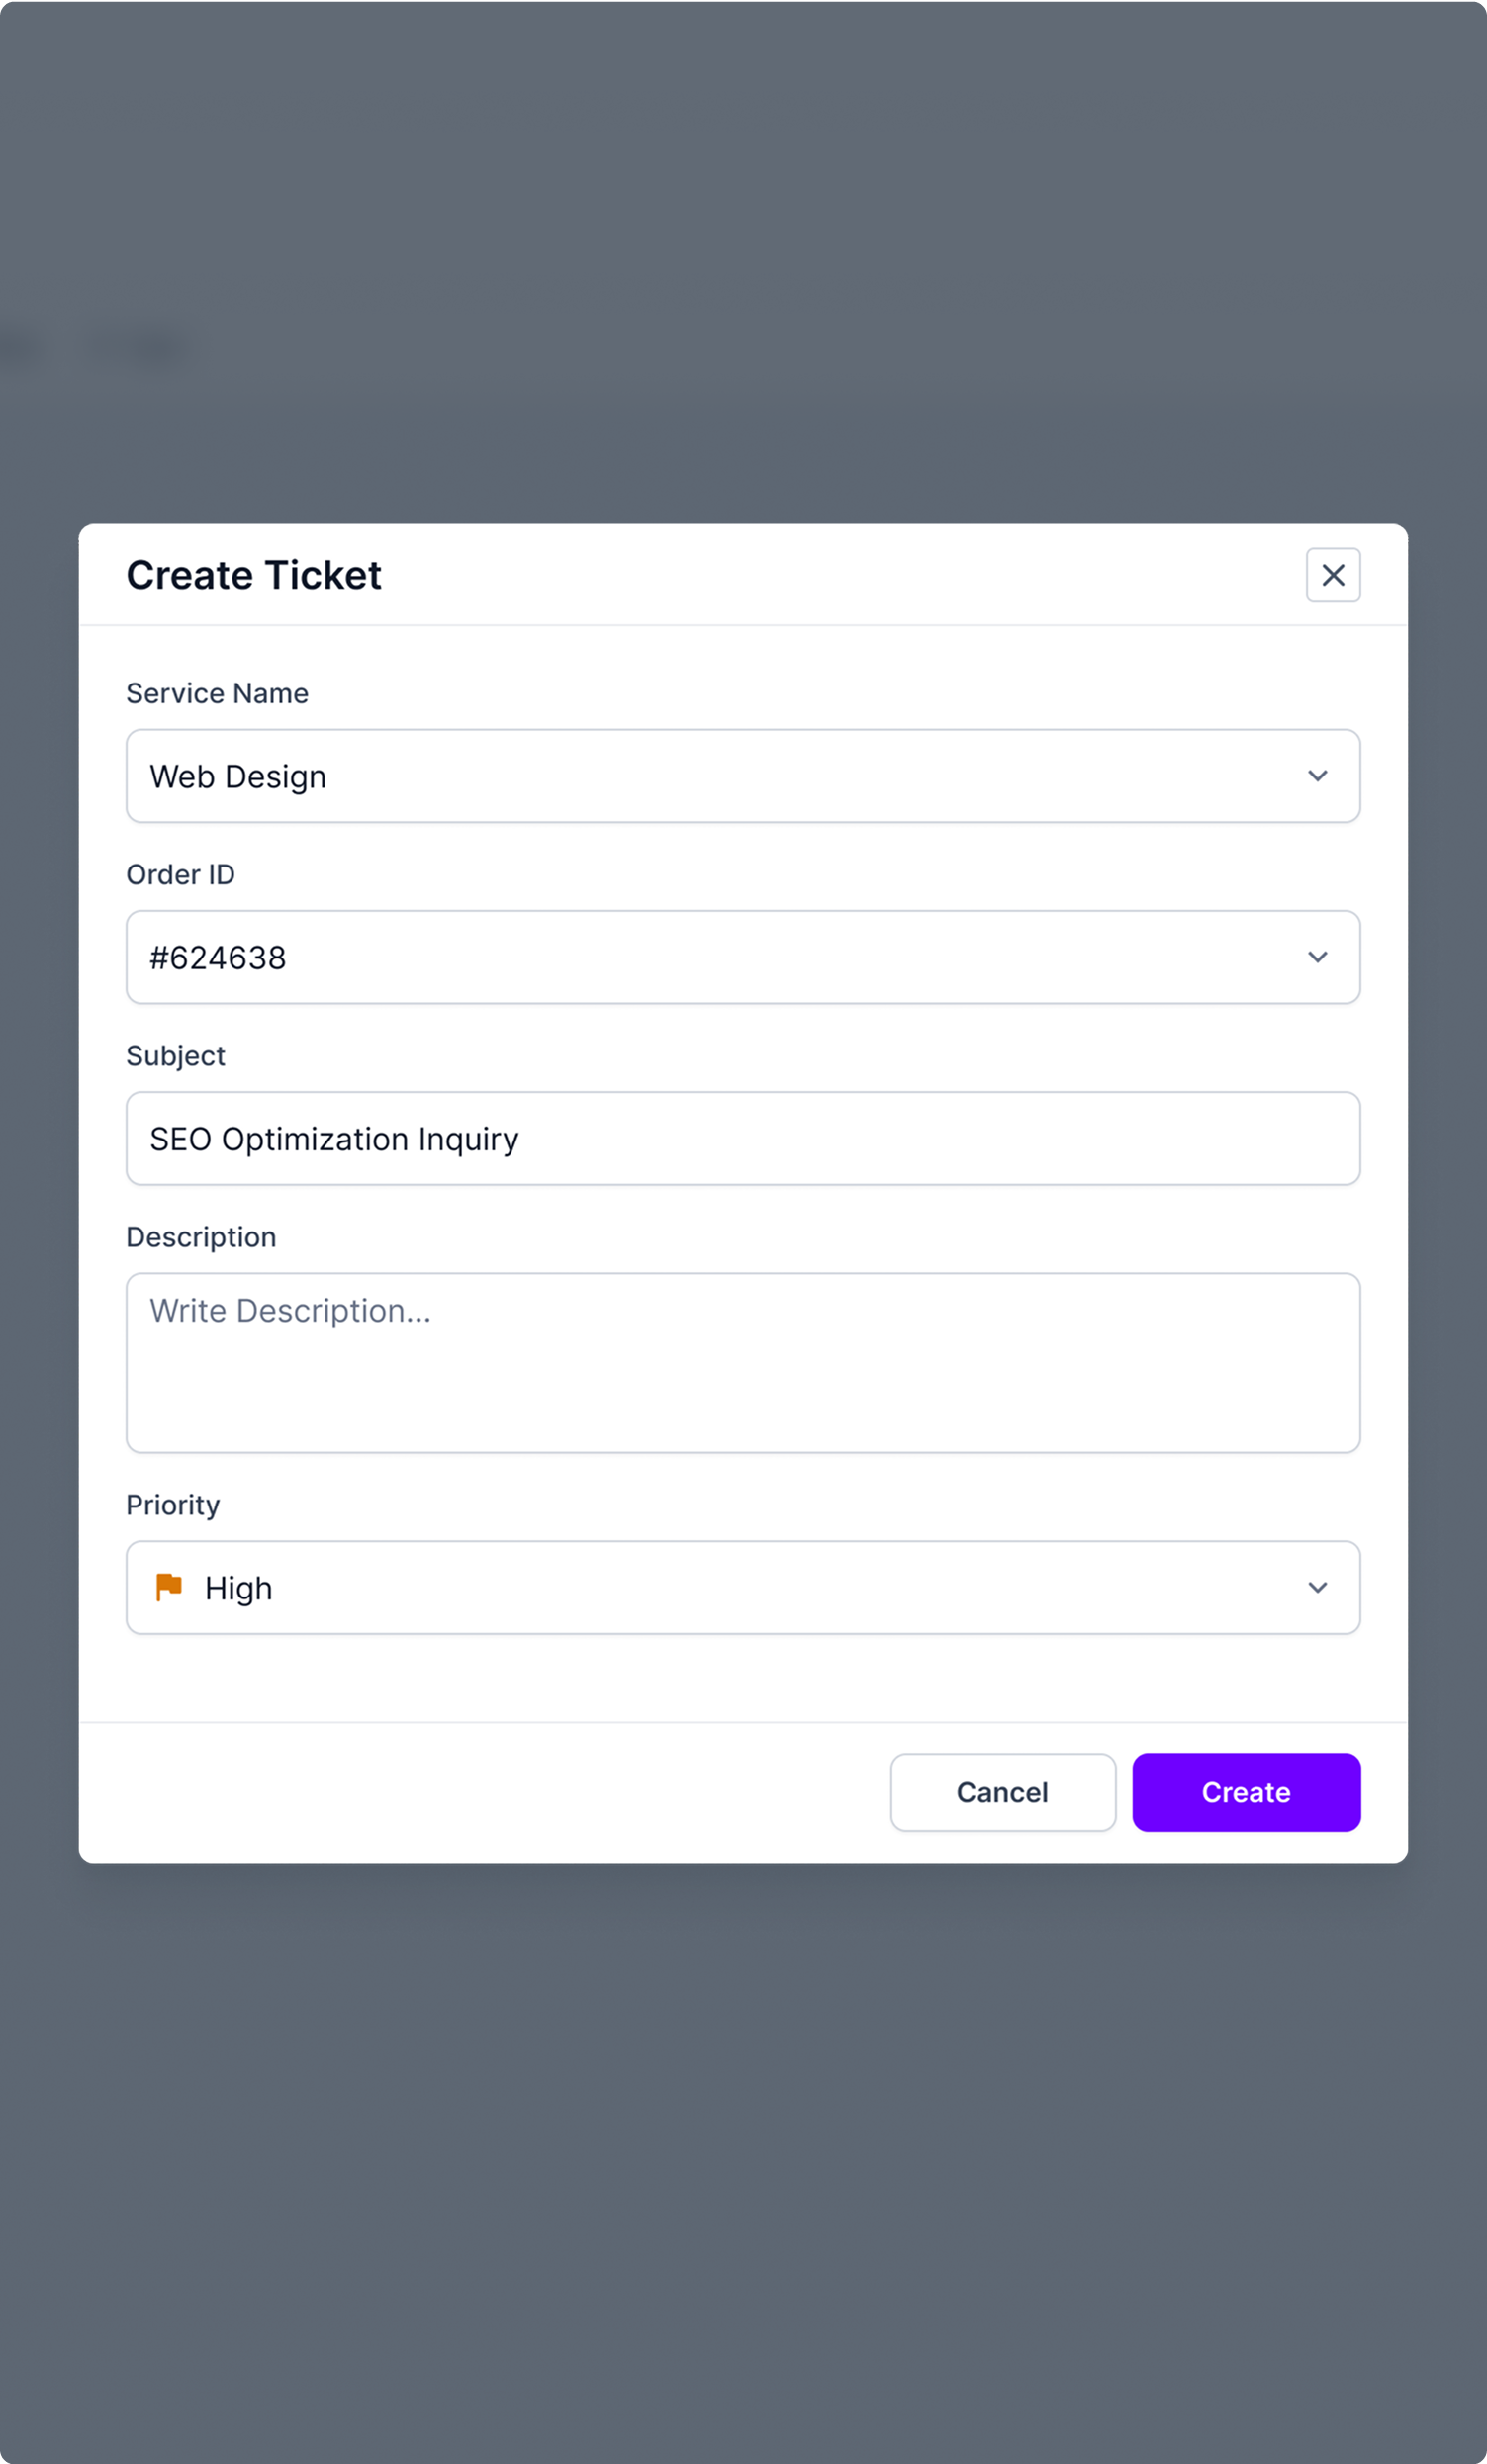Submit with the purple Create button

tap(1246, 1792)
